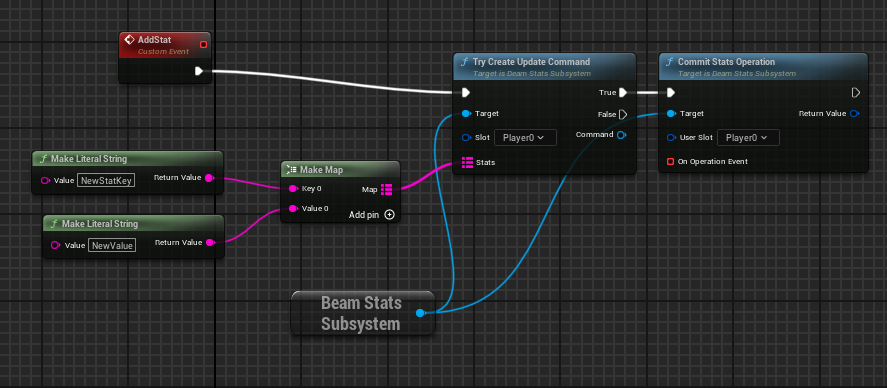Click the On Operation Event red pin

coord(670,162)
